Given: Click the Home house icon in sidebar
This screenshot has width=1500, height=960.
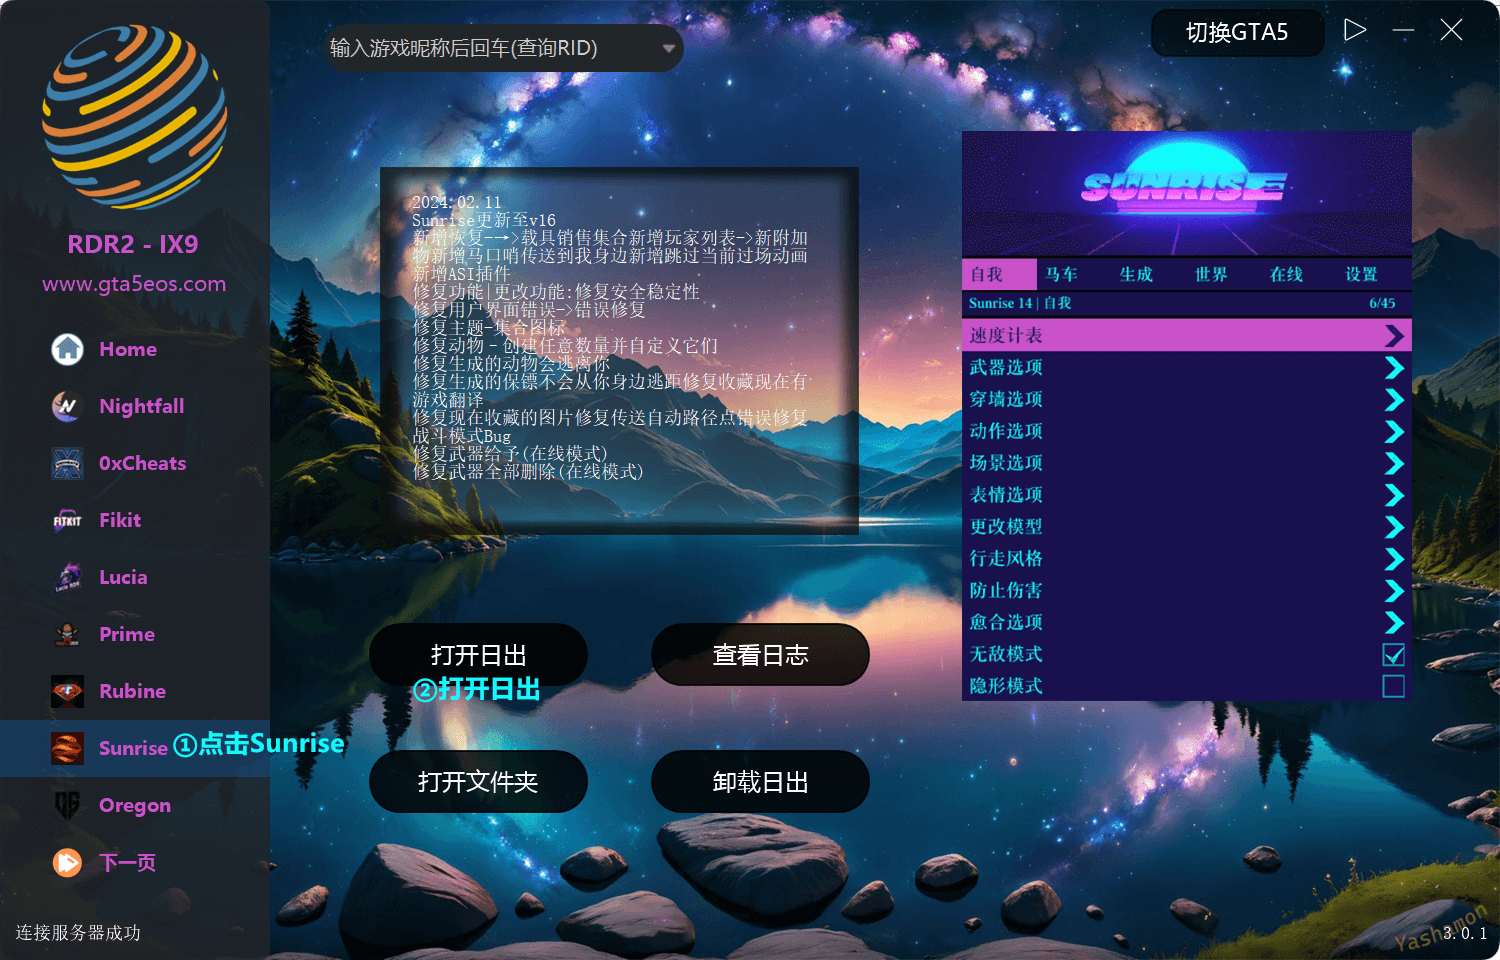Looking at the screenshot, I should point(67,349).
